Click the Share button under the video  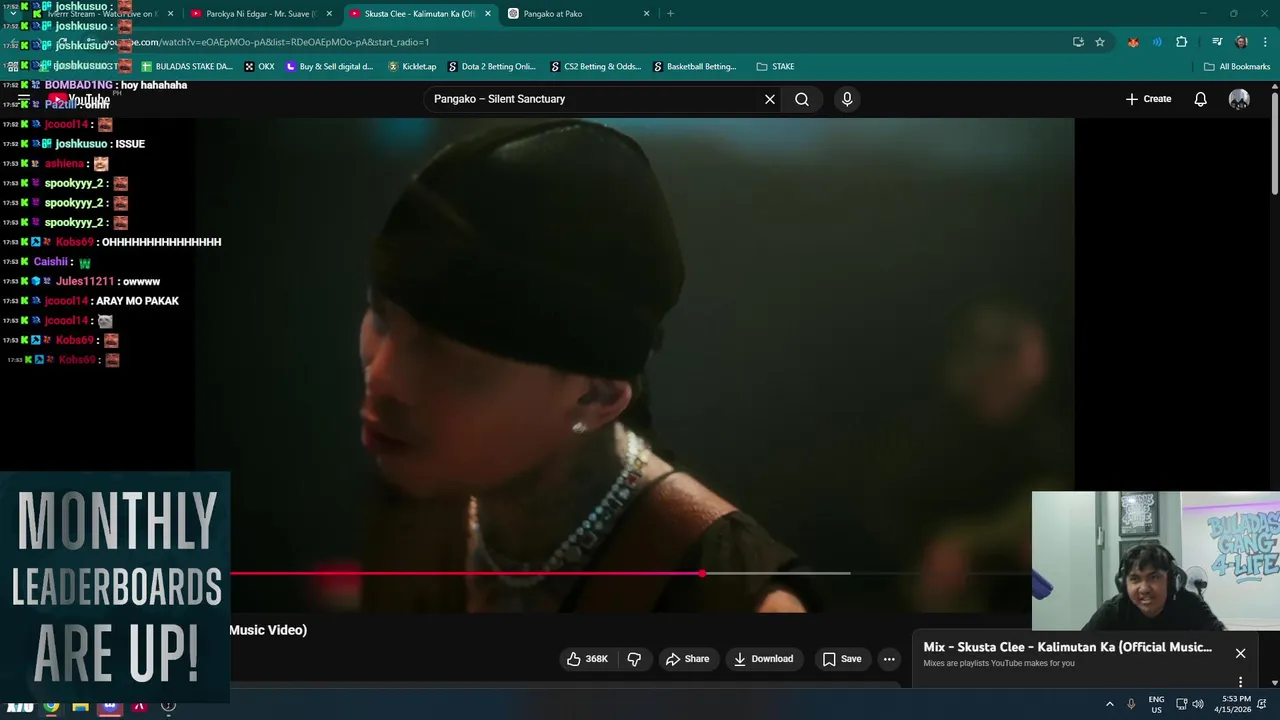pyautogui.click(x=688, y=659)
